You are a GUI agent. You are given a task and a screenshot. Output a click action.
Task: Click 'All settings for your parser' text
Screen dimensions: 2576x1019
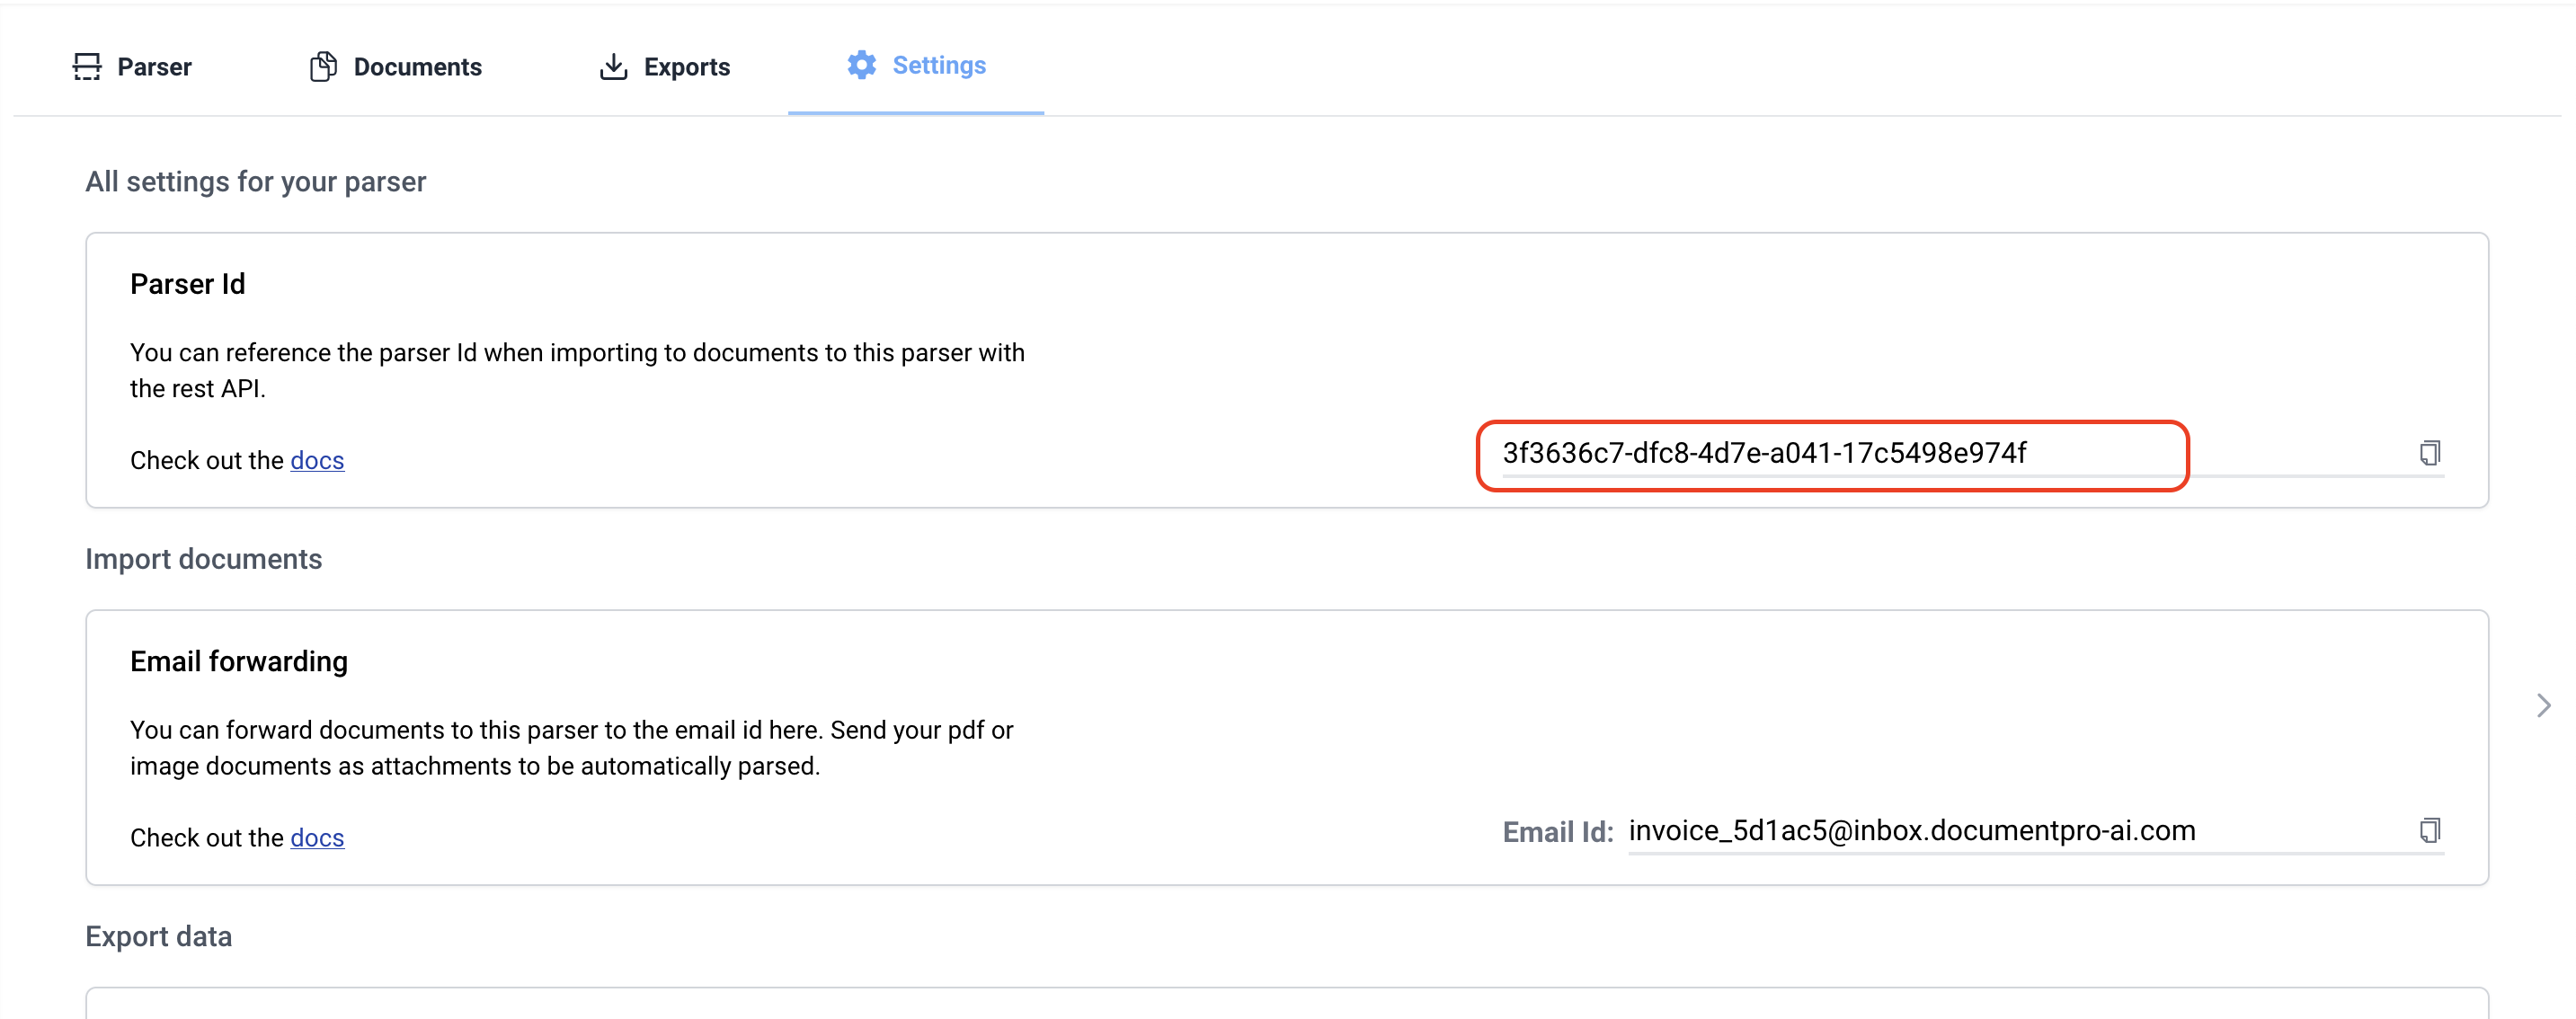(x=256, y=181)
